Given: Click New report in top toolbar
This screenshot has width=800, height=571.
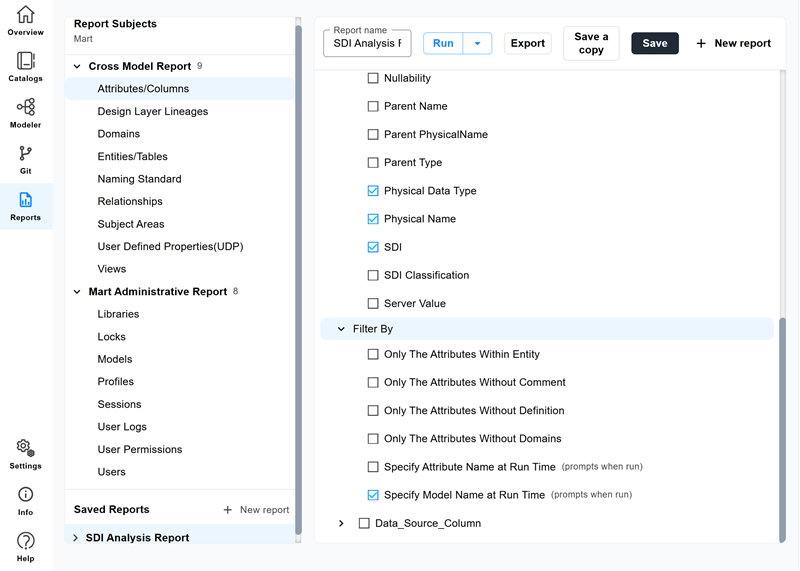Looking at the screenshot, I should pyautogui.click(x=733, y=43).
